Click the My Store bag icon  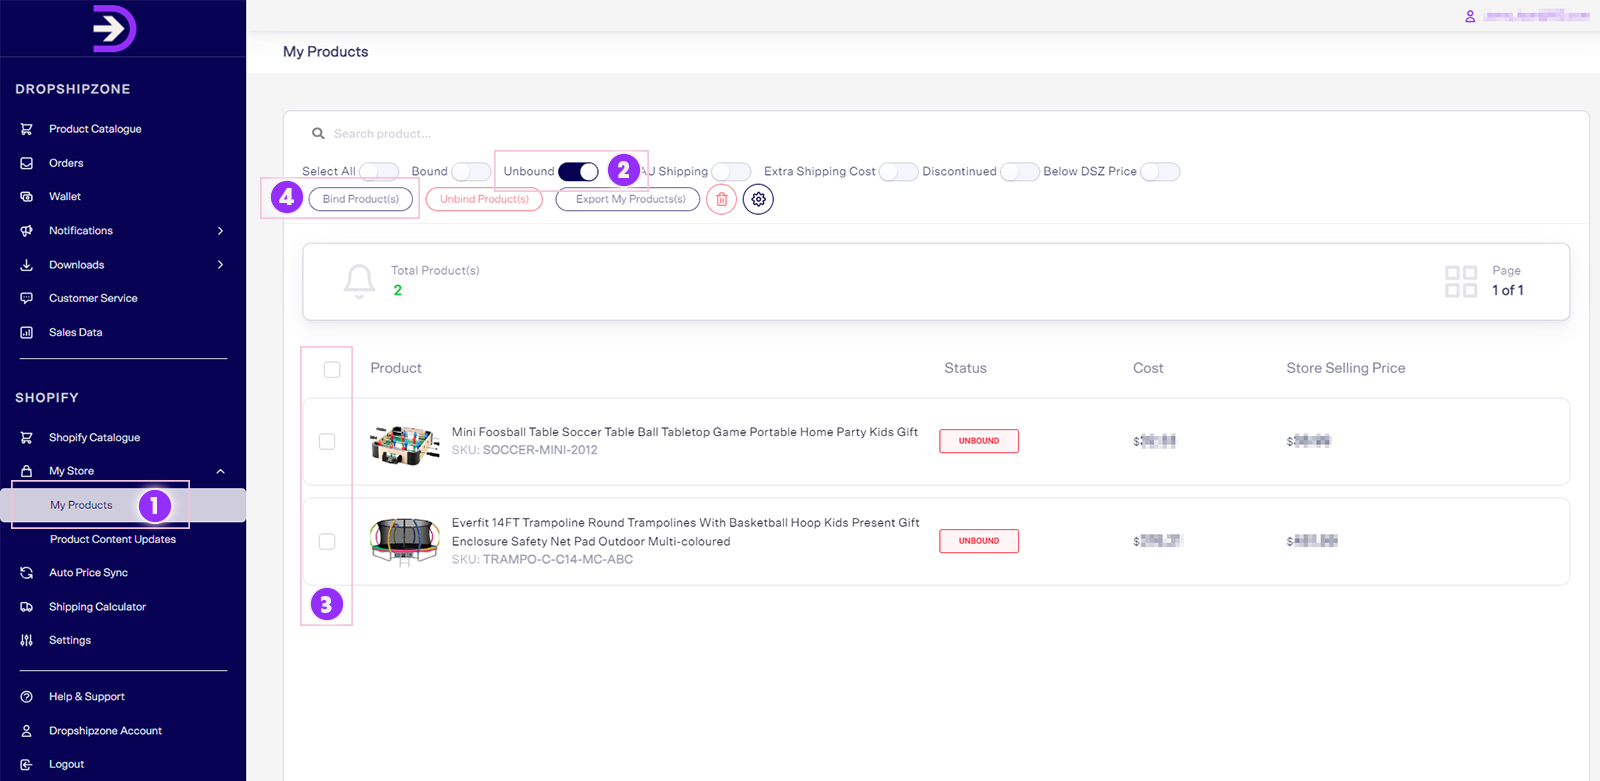tap(27, 471)
